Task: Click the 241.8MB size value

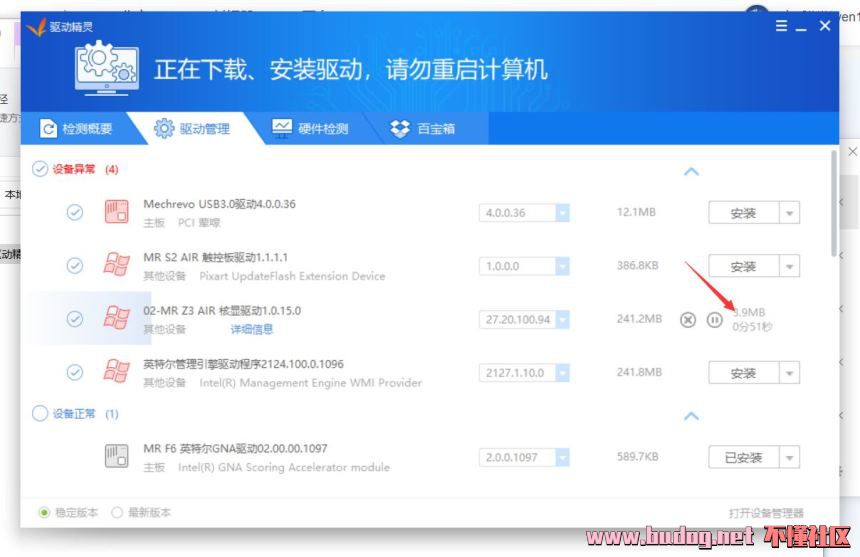Action: pos(639,372)
